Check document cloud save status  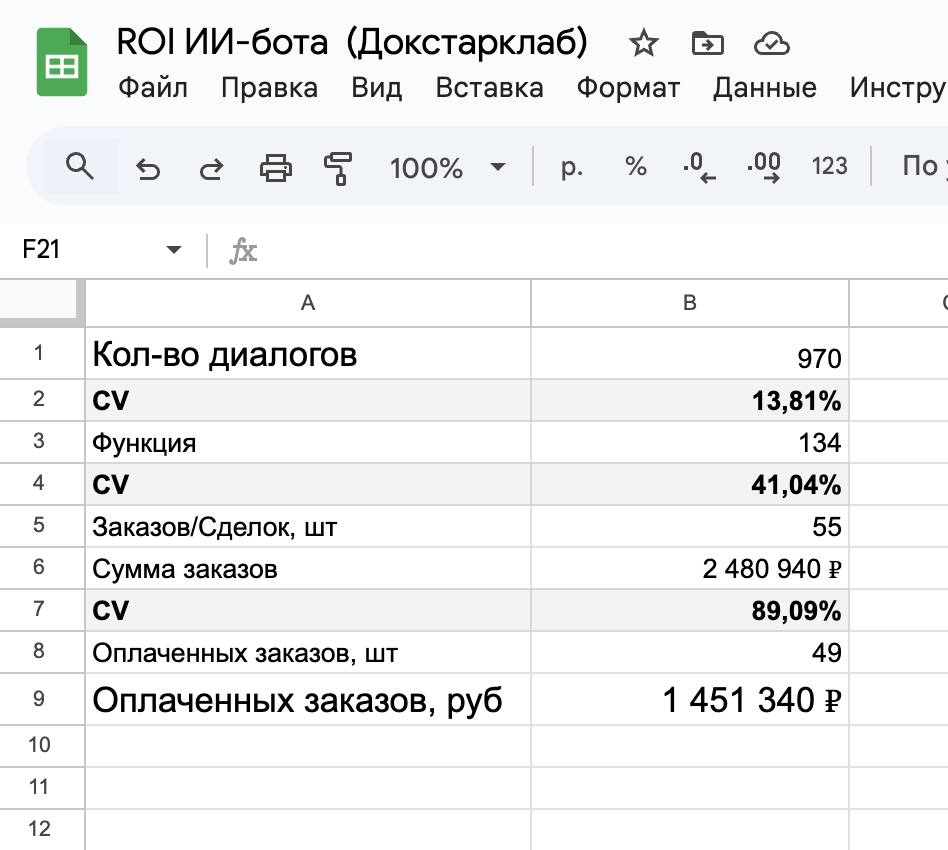[771, 43]
